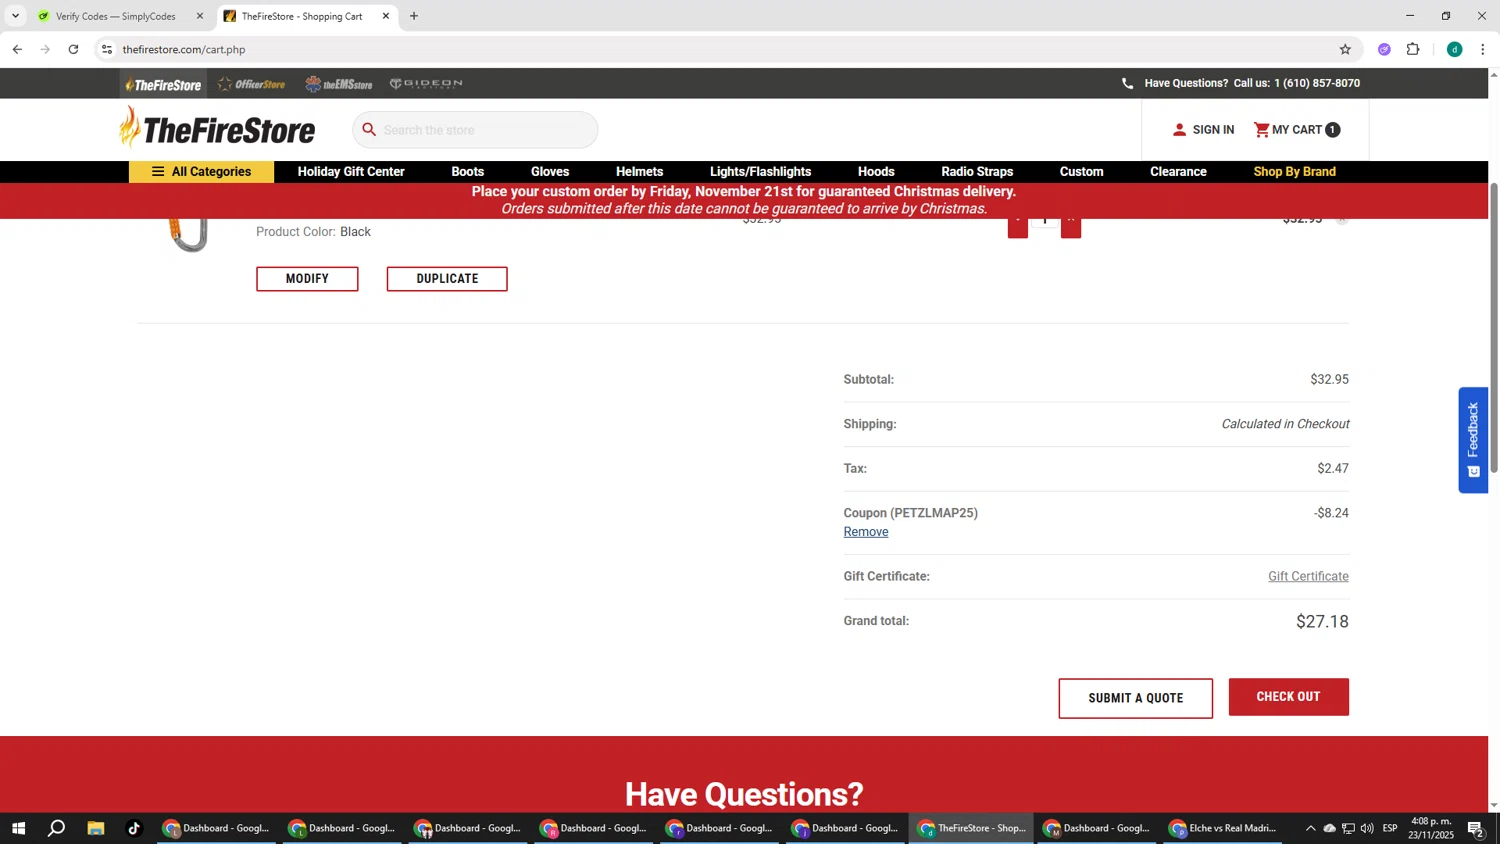Image resolution: width=1500 pixels, height=844 pixels.
Task: Click the Subtotal amount $32.95
Action: [x=1329, y=380]
